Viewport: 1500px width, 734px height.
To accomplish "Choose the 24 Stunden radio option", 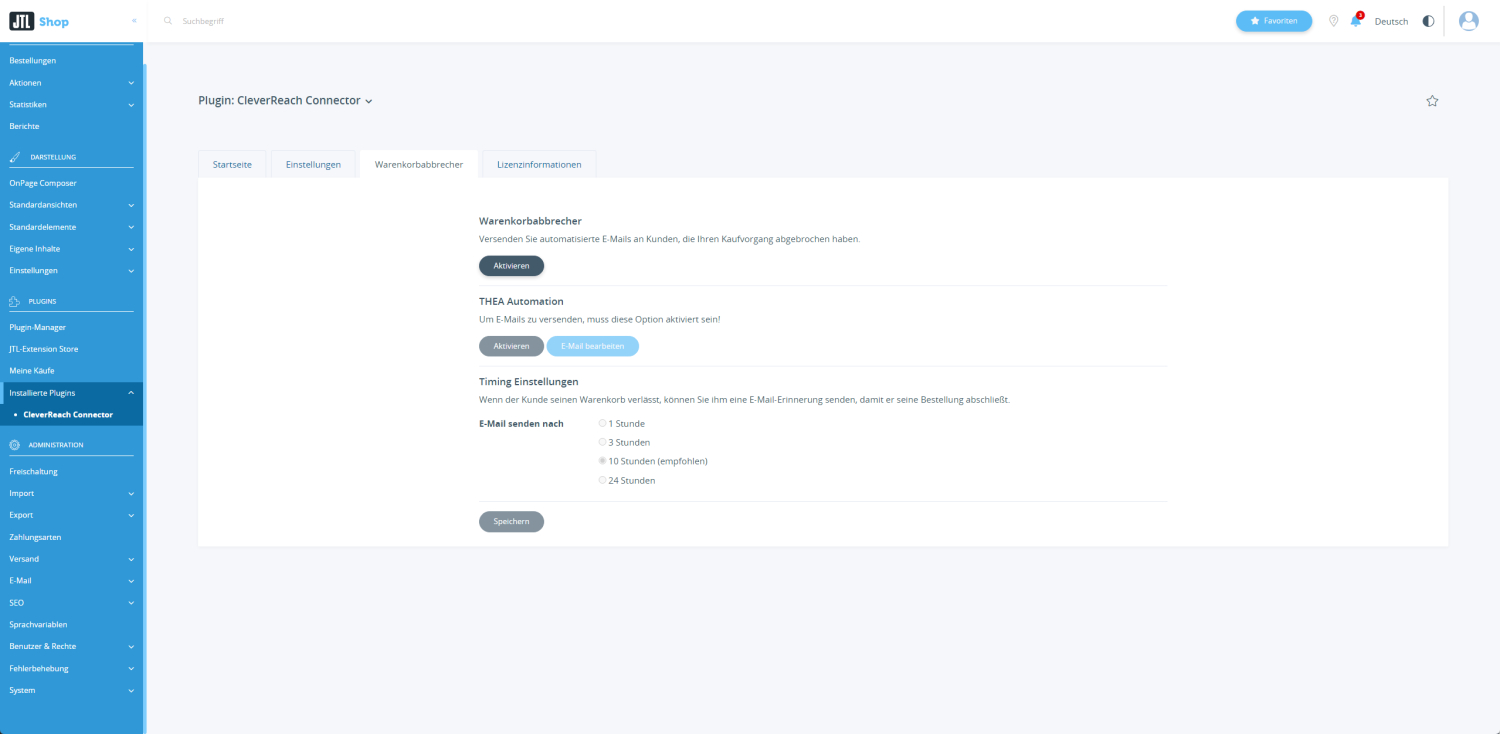I will [x=602, y=480].
